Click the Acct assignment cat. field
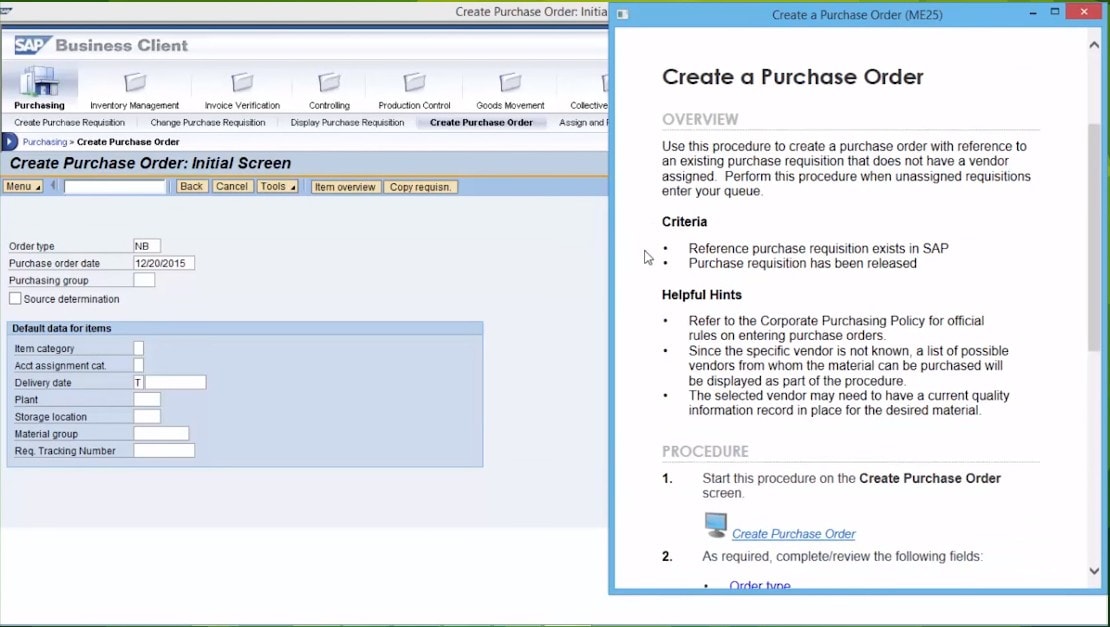1110x627 pixels. [139, 365]
